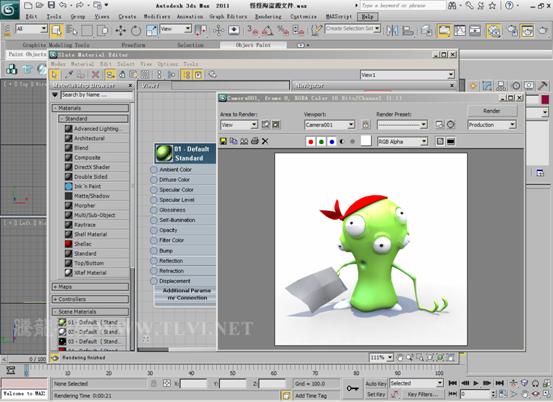This screenshot has height=402, width=553.
Task: Save the rendered image with disk icon
Action: (x=223, y=141)
